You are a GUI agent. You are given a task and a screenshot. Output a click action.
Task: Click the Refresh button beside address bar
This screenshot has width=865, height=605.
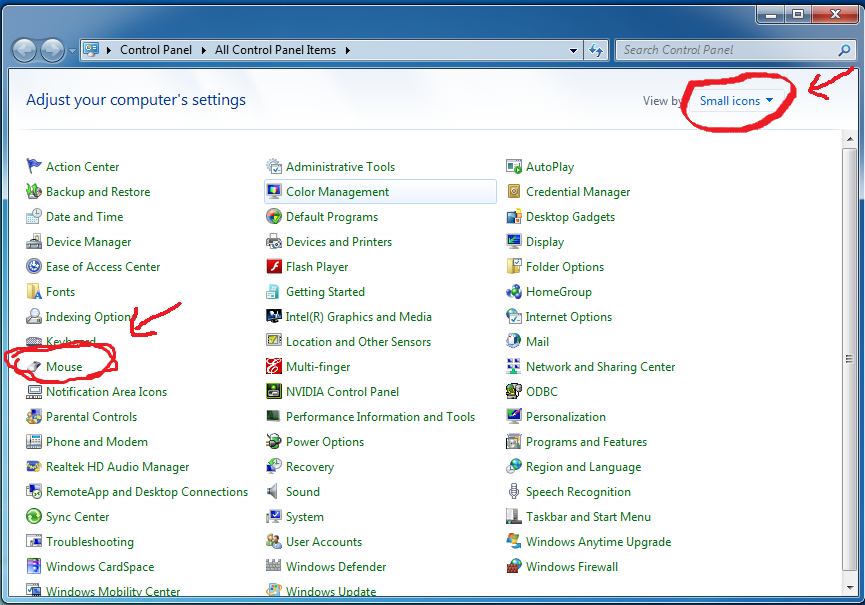coord(596,50)
